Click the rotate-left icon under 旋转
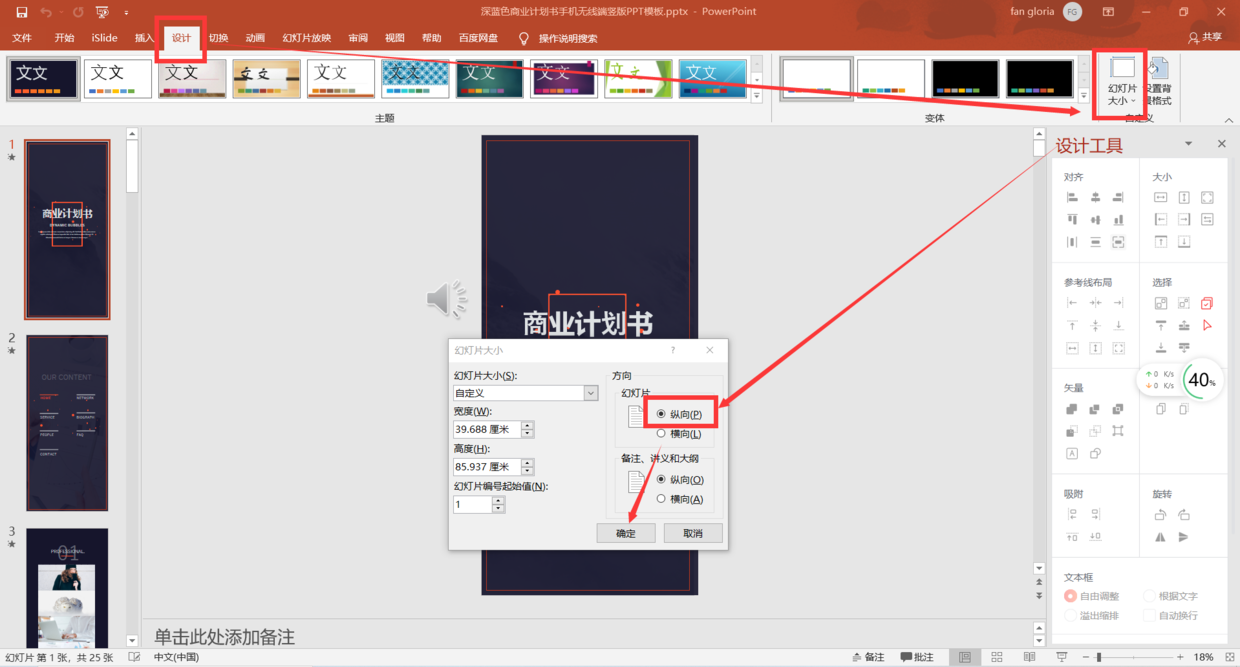Screen dimensions: 1240x667 [1161, 515]
